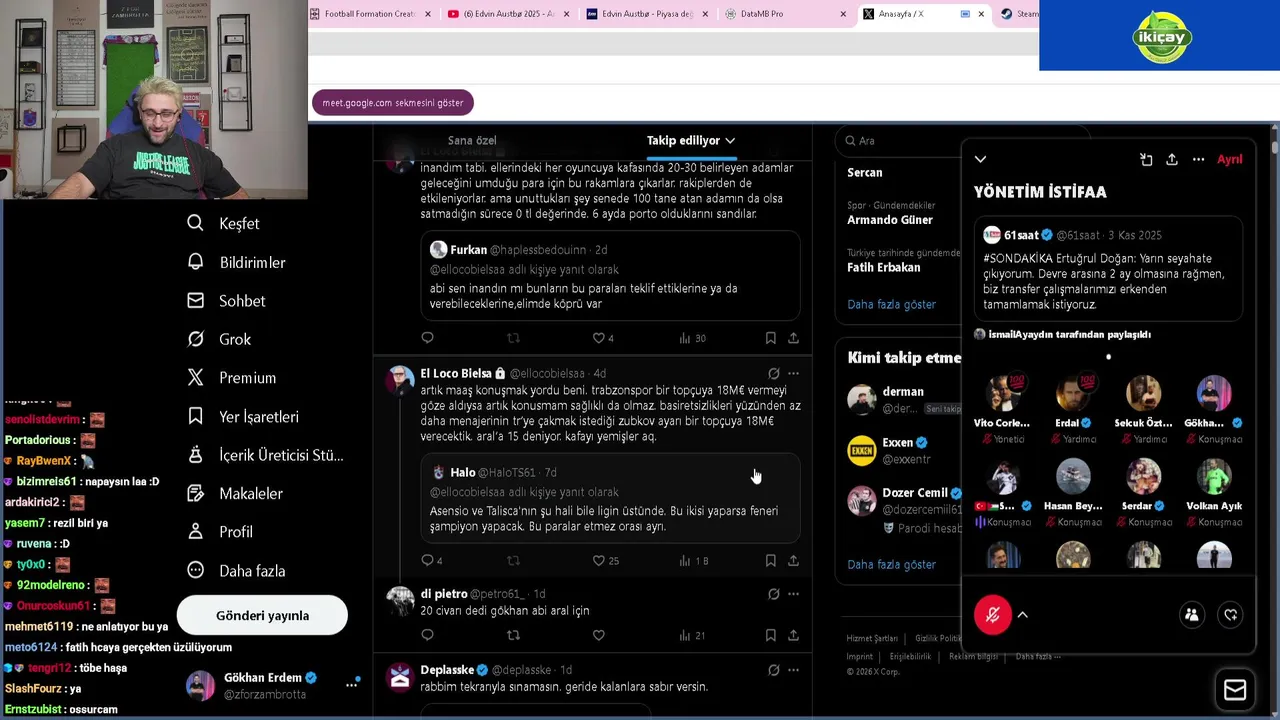Share the El Loco Bielsa maaş post
The image size is (1280, 720).
[793, 560]
